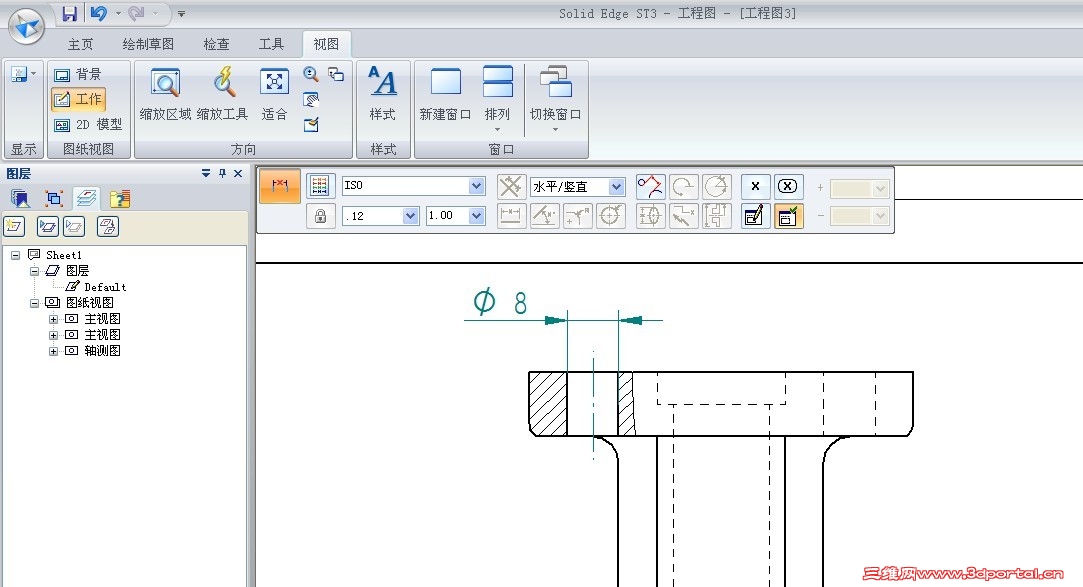Screen dimensions: 1083x587
Task: Toggle the circled (x) reference button
Action: 787,186
